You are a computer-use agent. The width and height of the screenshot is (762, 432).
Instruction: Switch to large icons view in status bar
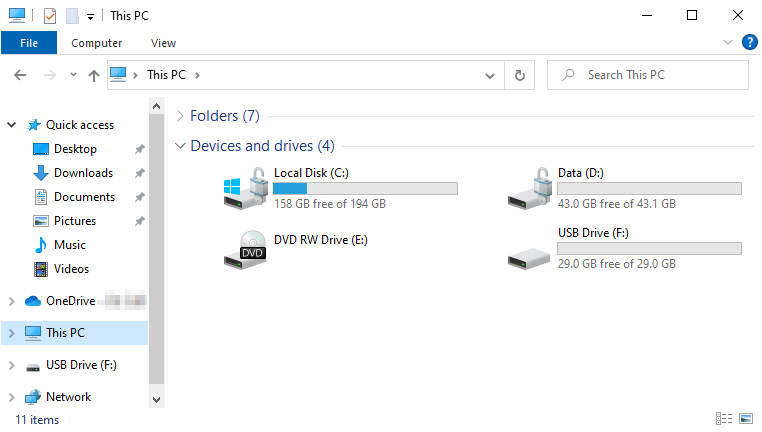click(x=745, y=418)
